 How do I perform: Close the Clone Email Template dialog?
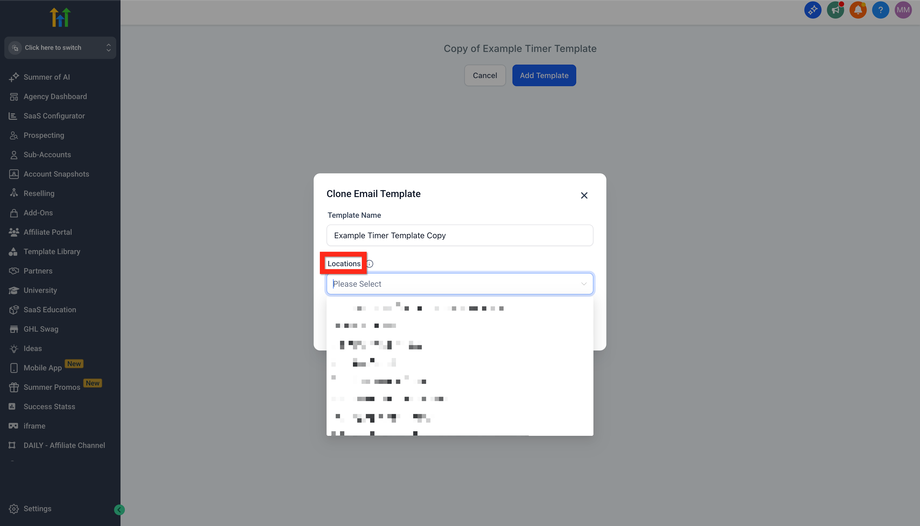(584, 196)
